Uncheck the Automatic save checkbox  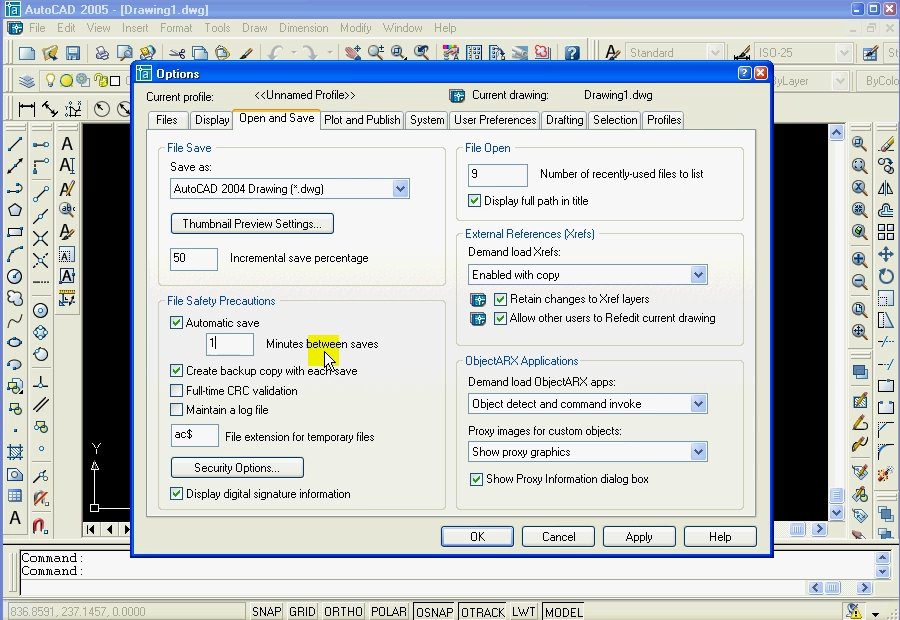click(x=176, y=323)
